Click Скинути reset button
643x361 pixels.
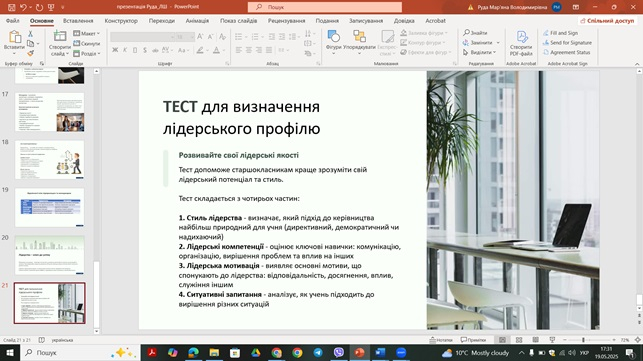(87, 43)
